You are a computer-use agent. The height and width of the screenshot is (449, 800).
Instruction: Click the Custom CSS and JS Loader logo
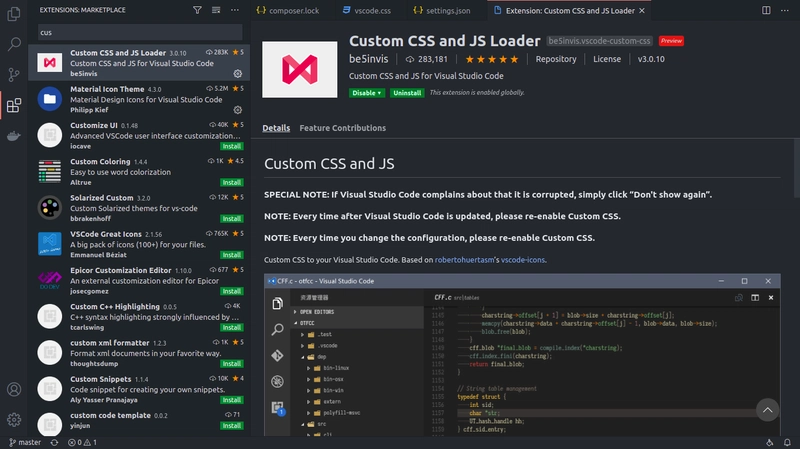pos(299,69)
